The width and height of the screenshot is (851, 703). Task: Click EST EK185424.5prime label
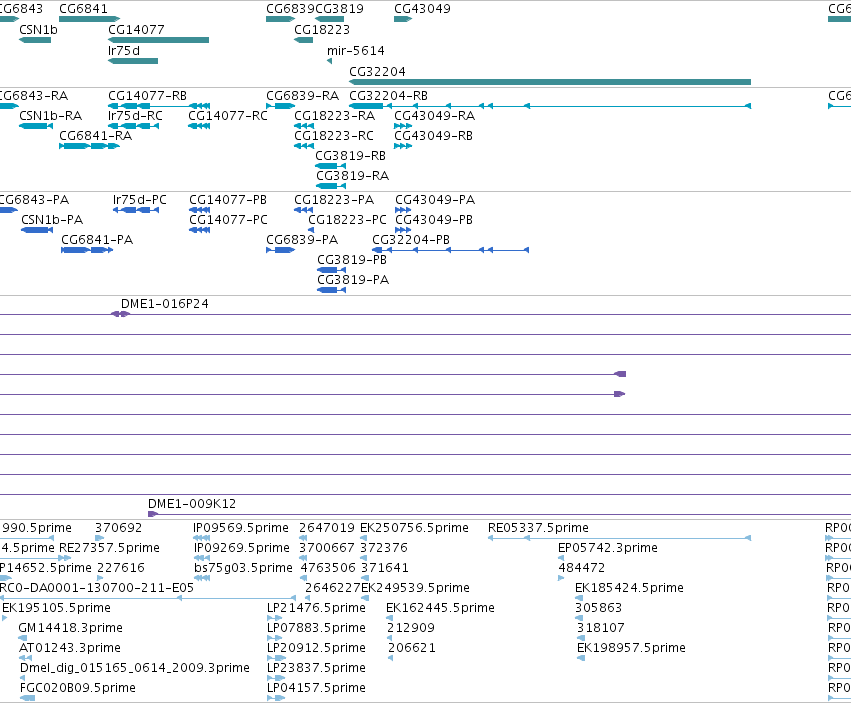(629, 588)
